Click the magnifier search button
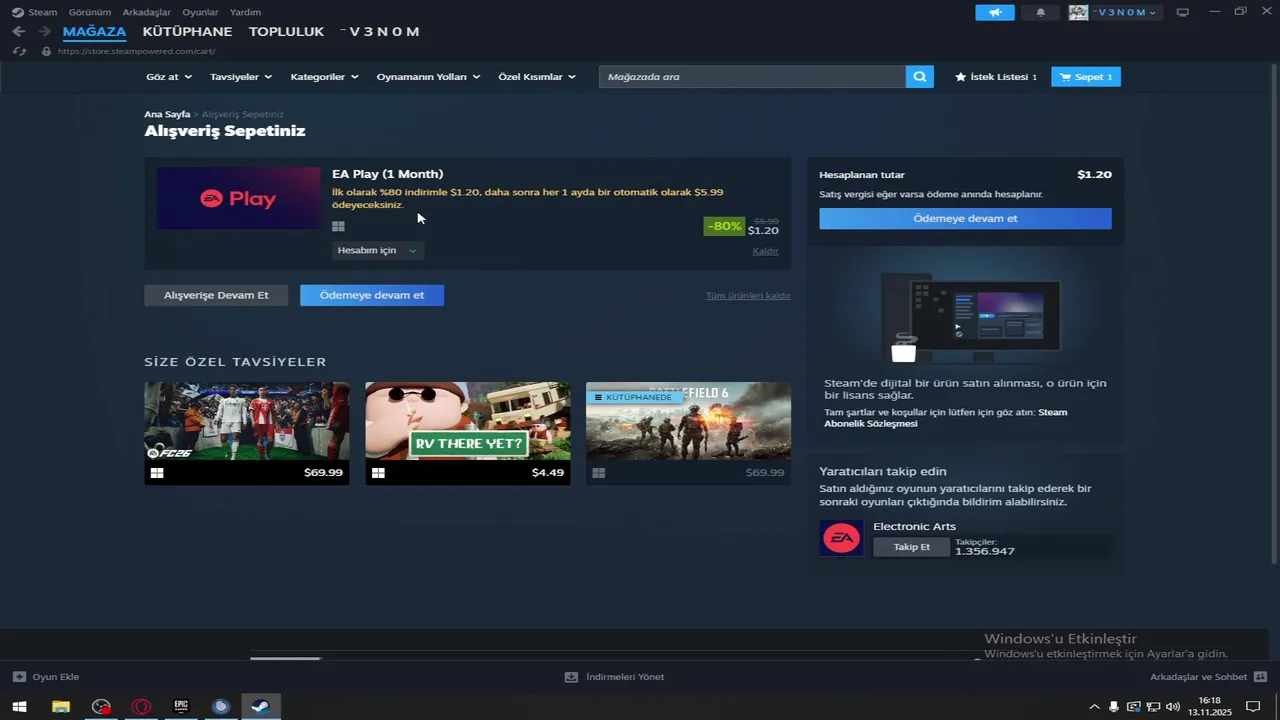The height and width of the screenshot is (720, 1280). (x=920, y=77)
